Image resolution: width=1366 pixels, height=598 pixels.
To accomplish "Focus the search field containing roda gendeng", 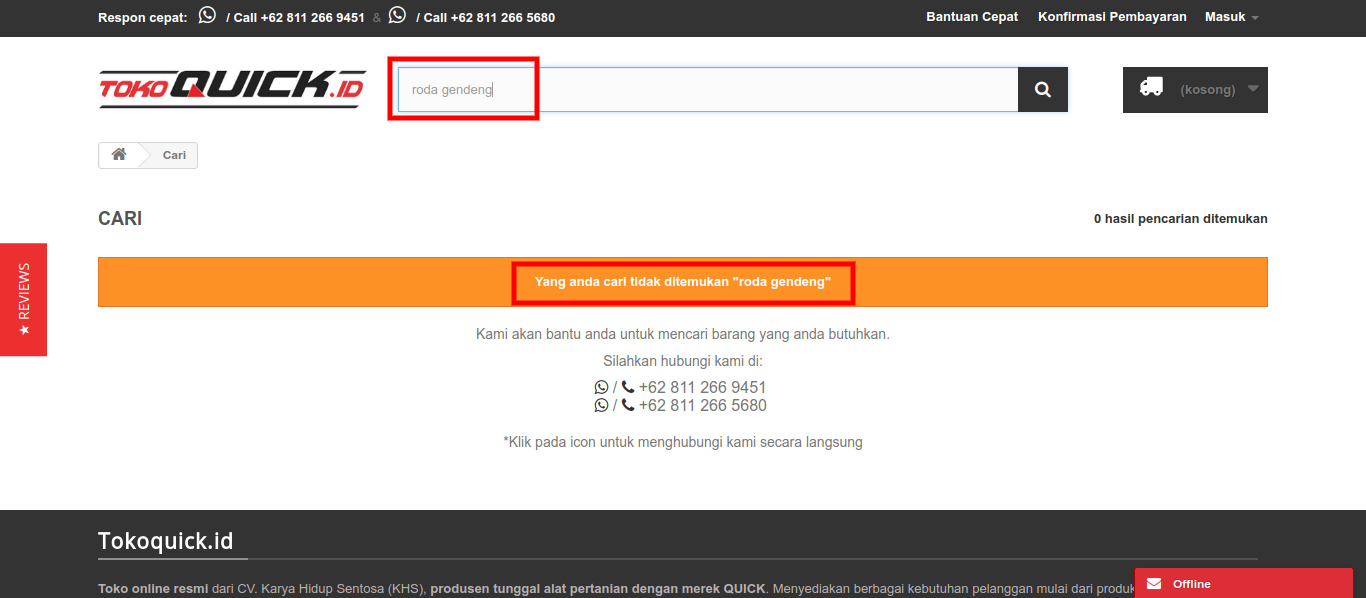I will [708, 90].
